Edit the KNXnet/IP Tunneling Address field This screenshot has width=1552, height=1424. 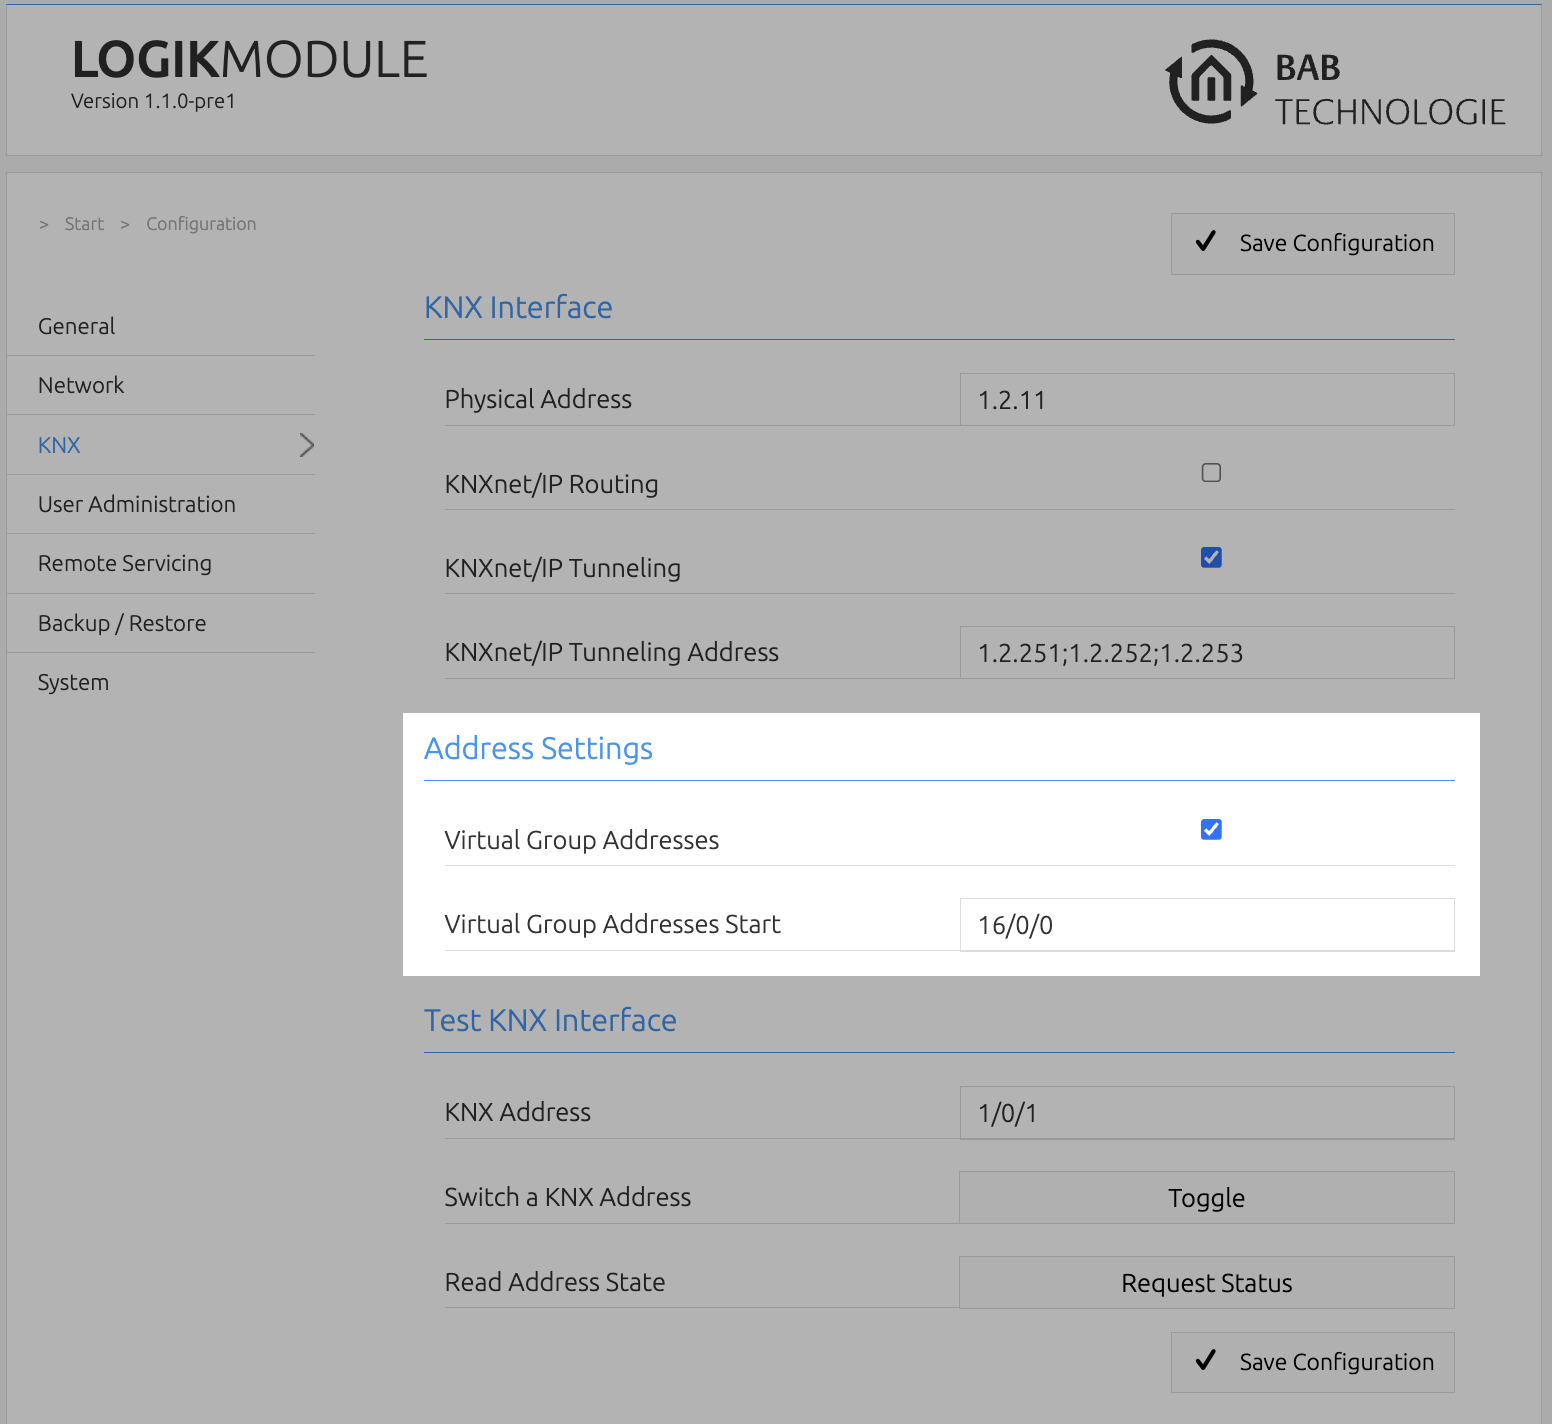(x=1207, y=653)
